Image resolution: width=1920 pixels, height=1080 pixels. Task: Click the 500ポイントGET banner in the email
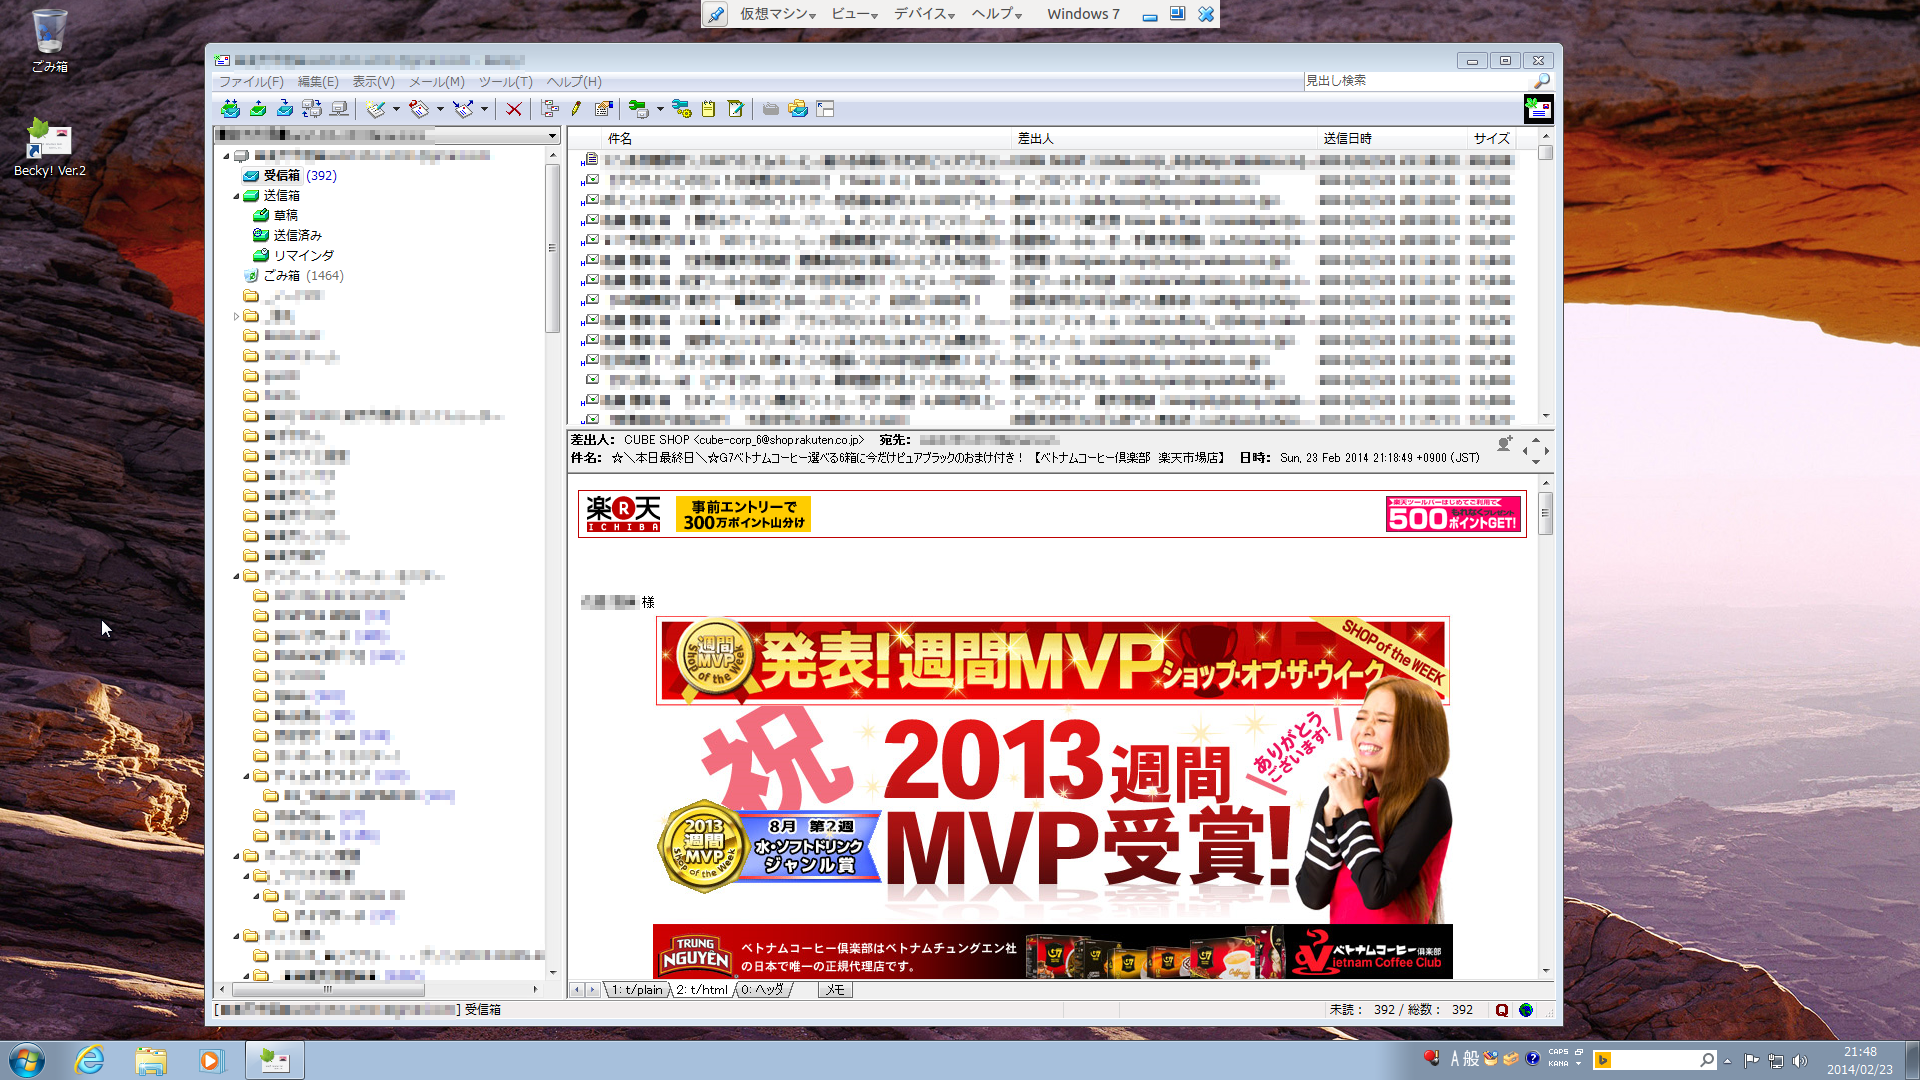1453,514
